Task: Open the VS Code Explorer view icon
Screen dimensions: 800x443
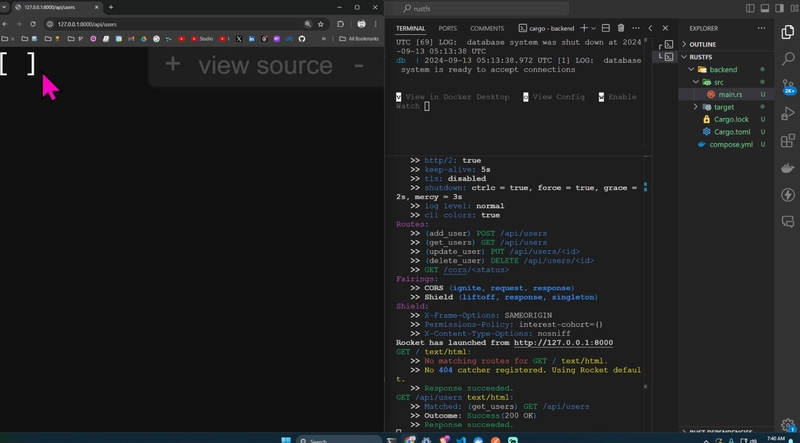Action: coord(788,32)
